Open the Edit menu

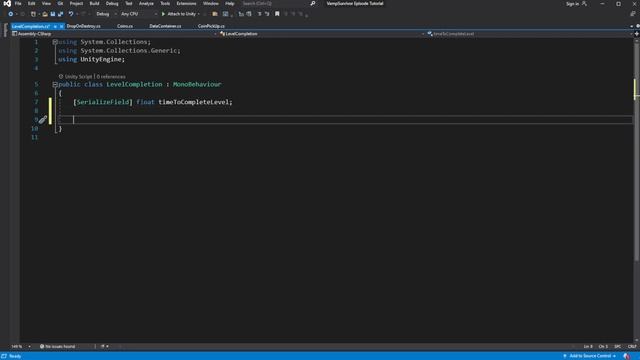click(x=31, y=4)
